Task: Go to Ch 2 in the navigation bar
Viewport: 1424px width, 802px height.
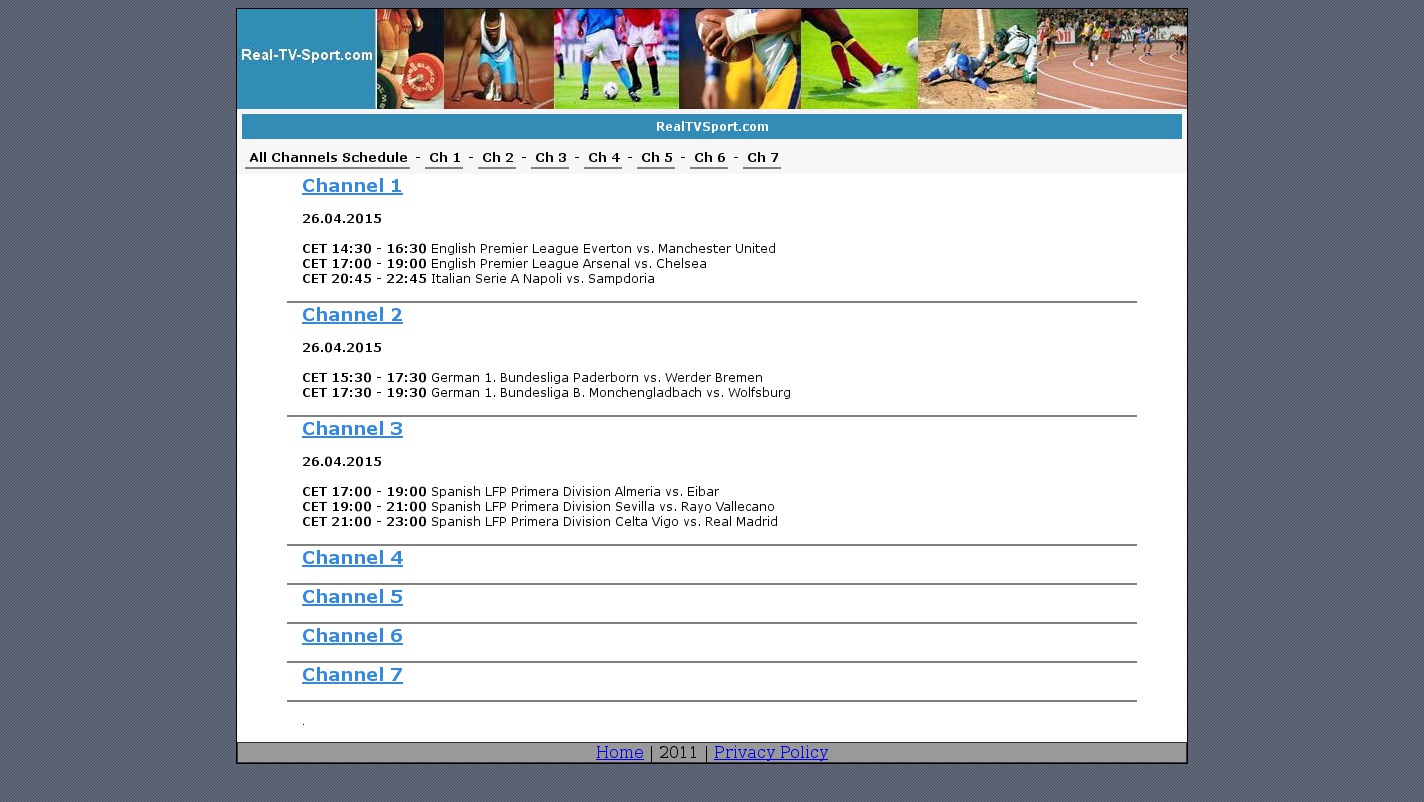Action: (x=497, y=158)
